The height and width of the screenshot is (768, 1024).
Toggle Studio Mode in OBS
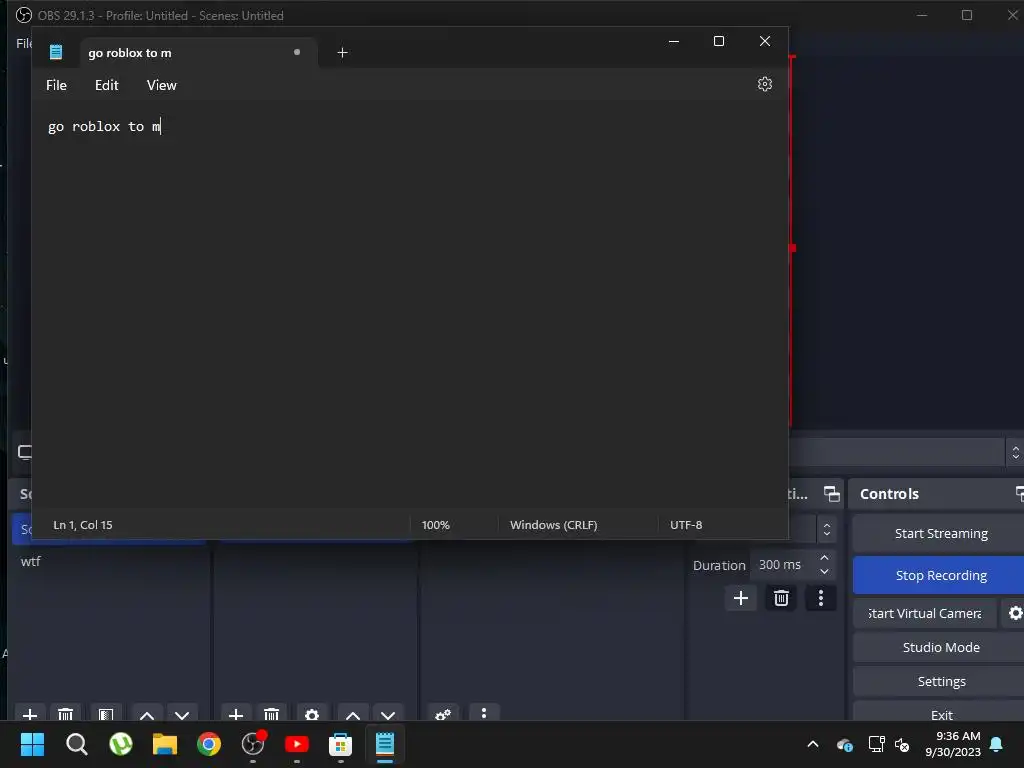(x=941, y=647)
